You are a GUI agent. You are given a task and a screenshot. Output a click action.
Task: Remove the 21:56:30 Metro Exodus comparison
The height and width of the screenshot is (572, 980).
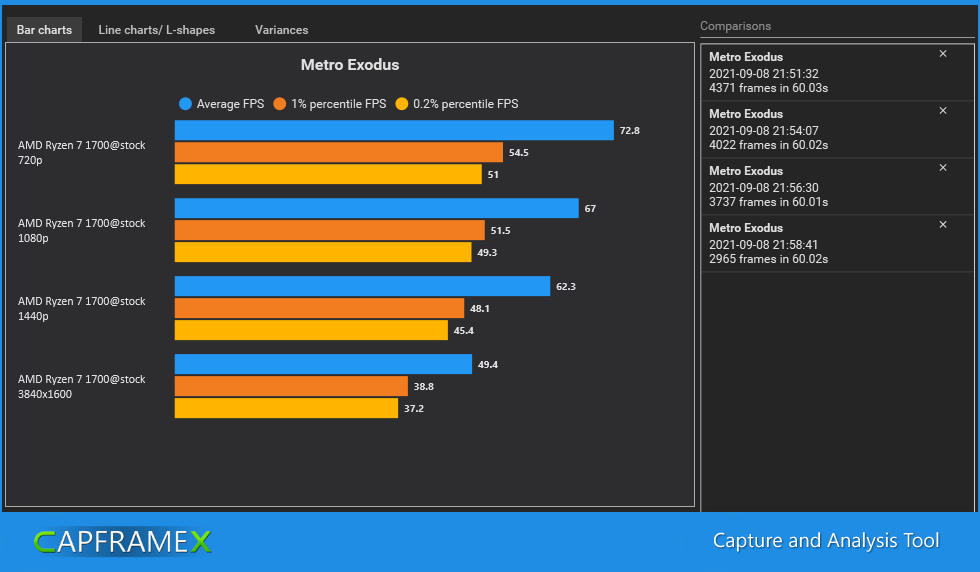pos(942,168)
